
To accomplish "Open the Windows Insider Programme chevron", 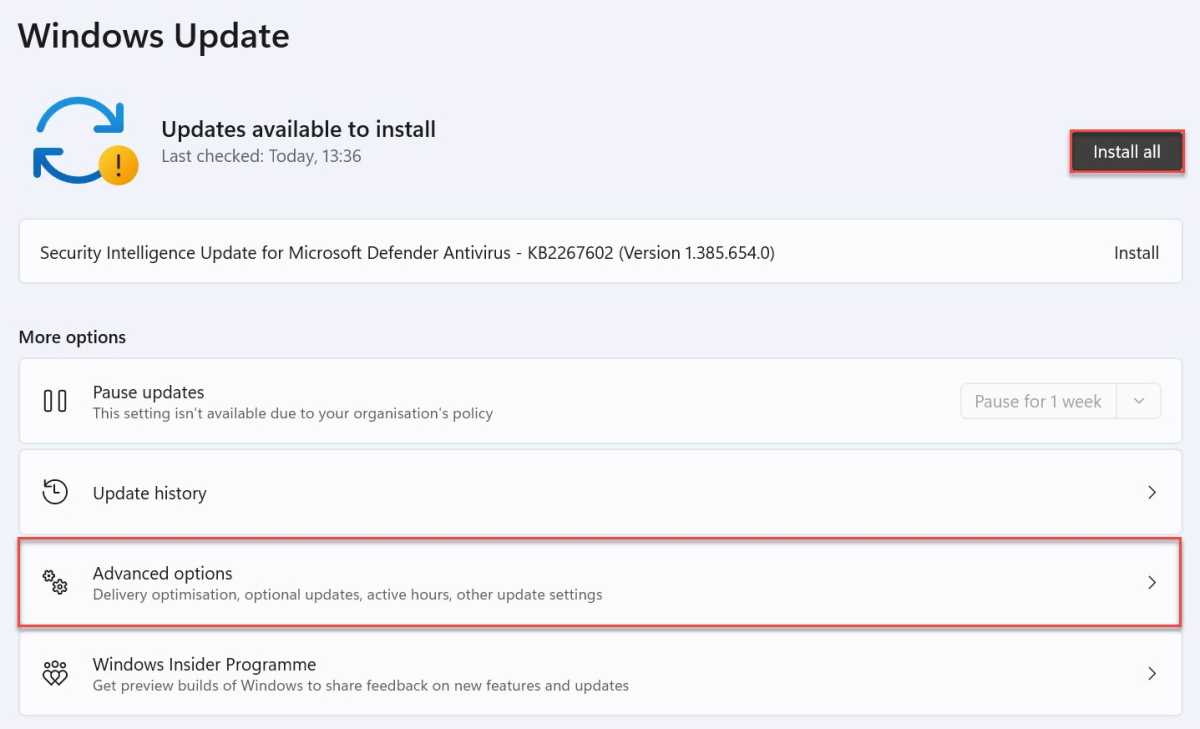I will pyautogui.click(x=1152, y=673).
